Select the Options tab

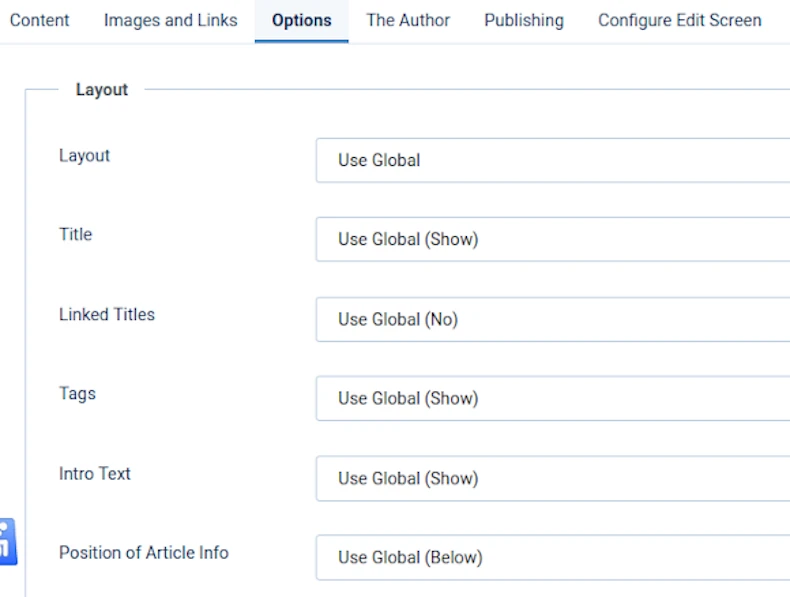click(301, 20)
